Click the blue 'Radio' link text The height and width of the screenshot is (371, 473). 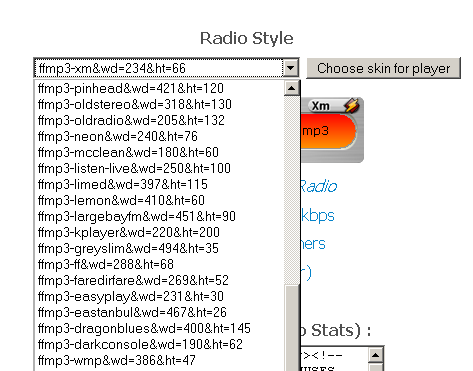coord(319,186)
